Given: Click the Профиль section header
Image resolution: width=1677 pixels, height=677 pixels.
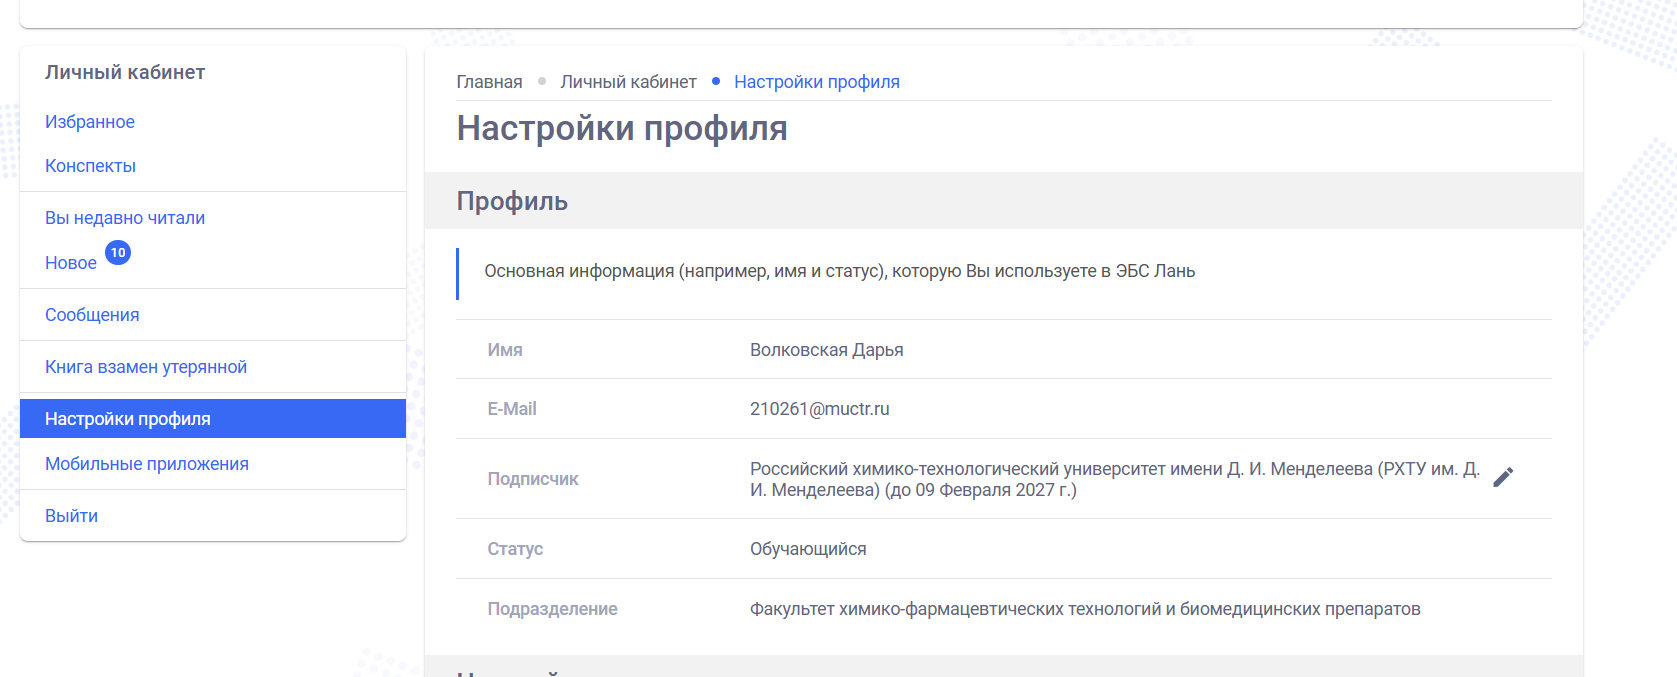Looking at the screenshot, I should coord(512,201).
